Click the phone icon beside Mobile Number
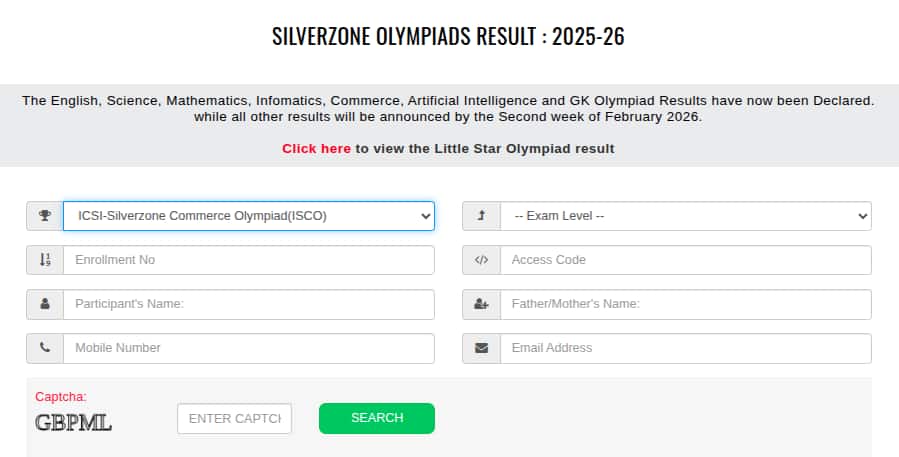Screen dimensions: 899x457 point(45,348)
